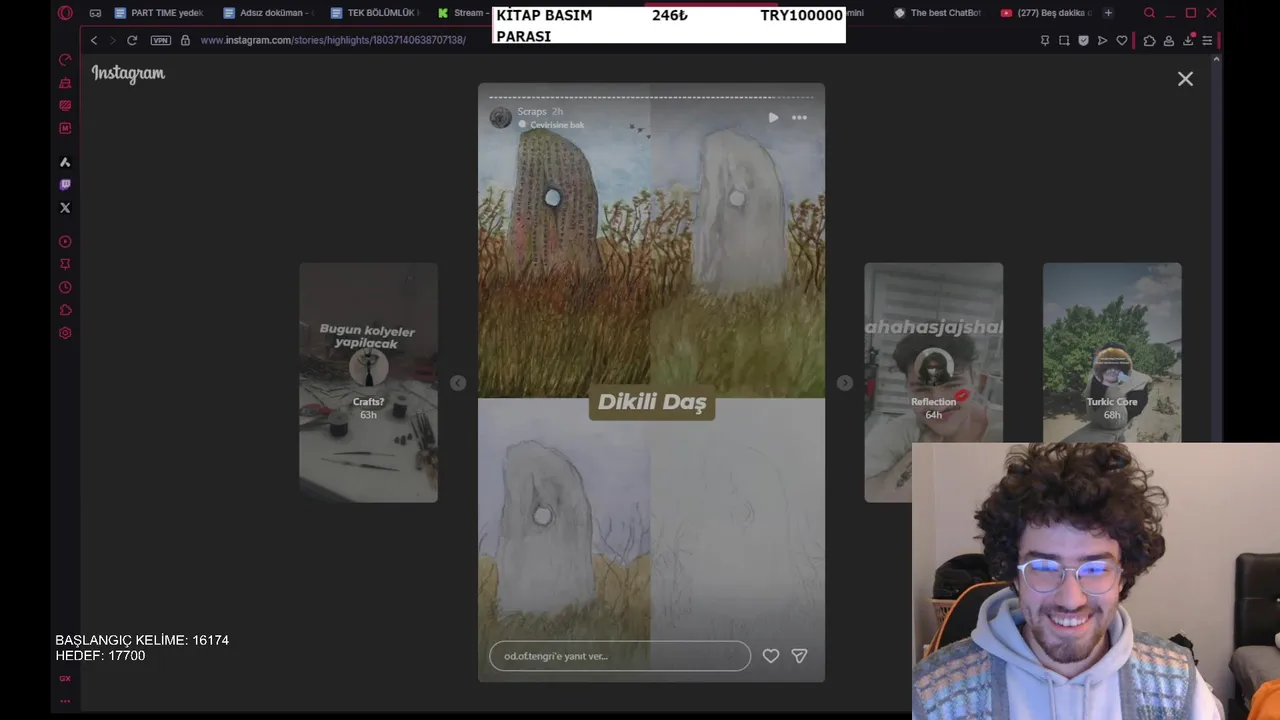Switch to the PART TIME yedek tab

tap(160, 13)
